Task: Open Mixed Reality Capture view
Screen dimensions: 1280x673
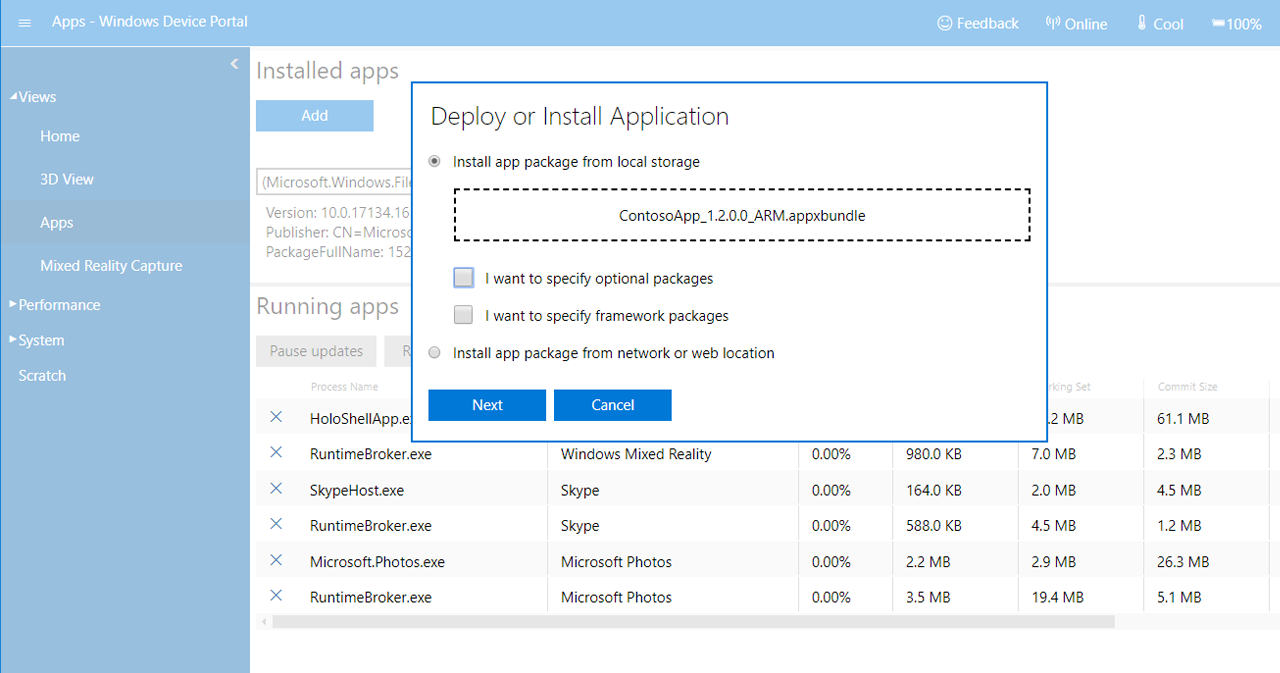Action: [111, 266]
